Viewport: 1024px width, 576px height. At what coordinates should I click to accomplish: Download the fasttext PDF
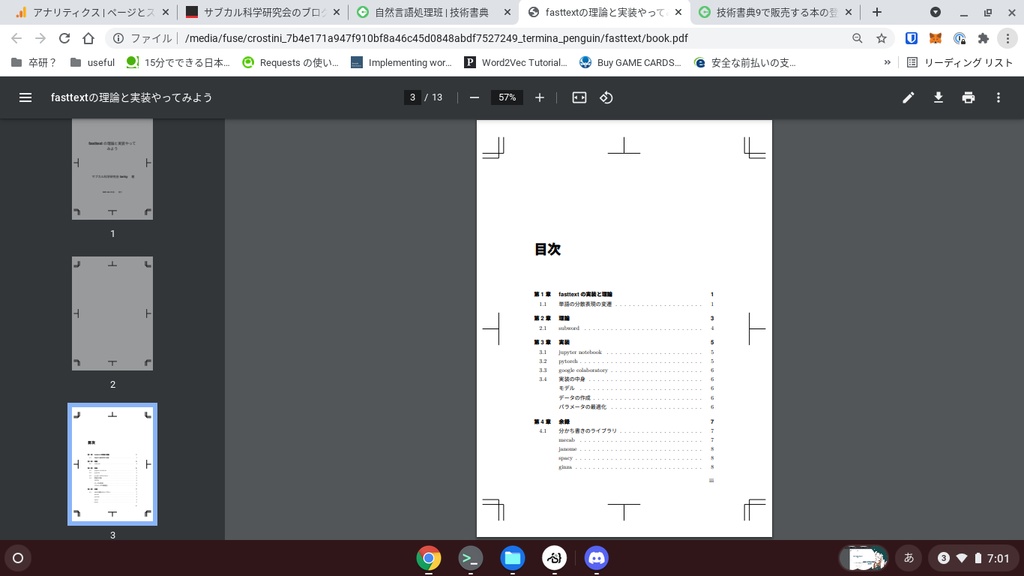coord(939,97)
